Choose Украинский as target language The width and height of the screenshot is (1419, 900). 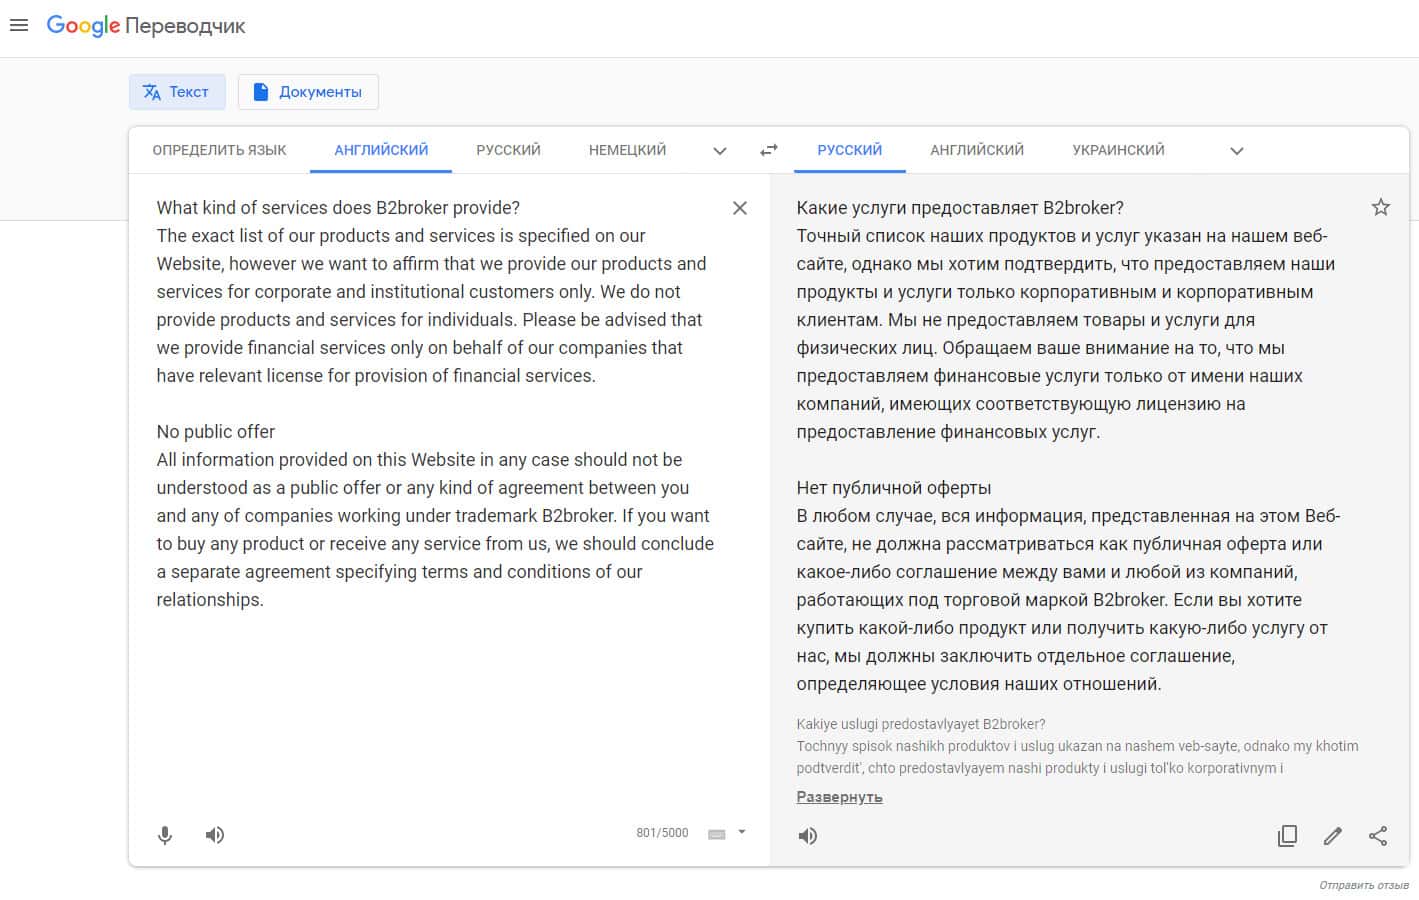[x=1118, y=150]
